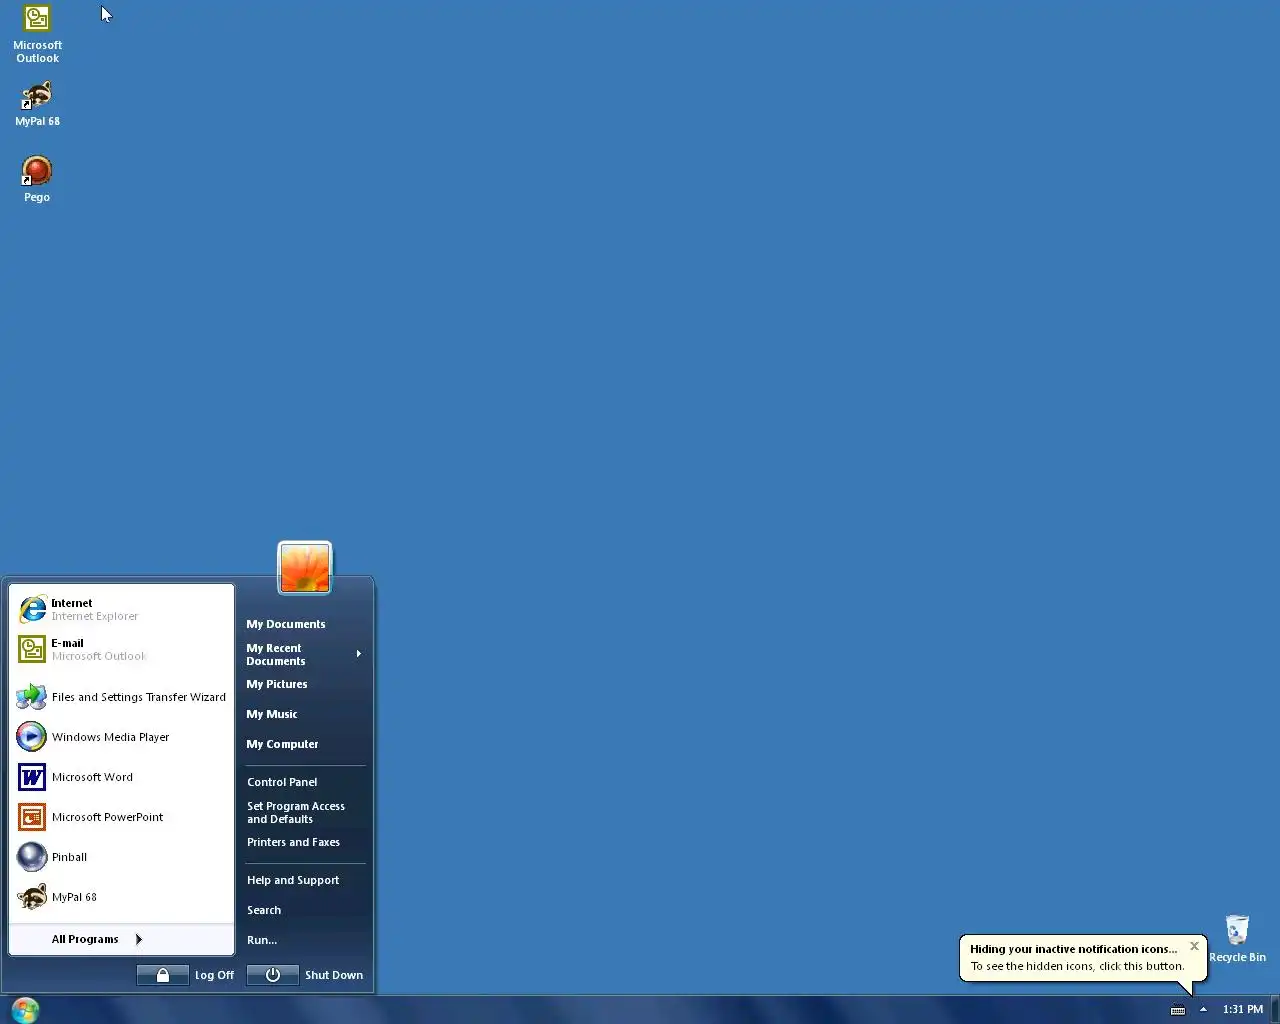Click the Hiding your inactive notification icons message
This screenshot has height=1024, width=1280.
[x=1074, y=949]
